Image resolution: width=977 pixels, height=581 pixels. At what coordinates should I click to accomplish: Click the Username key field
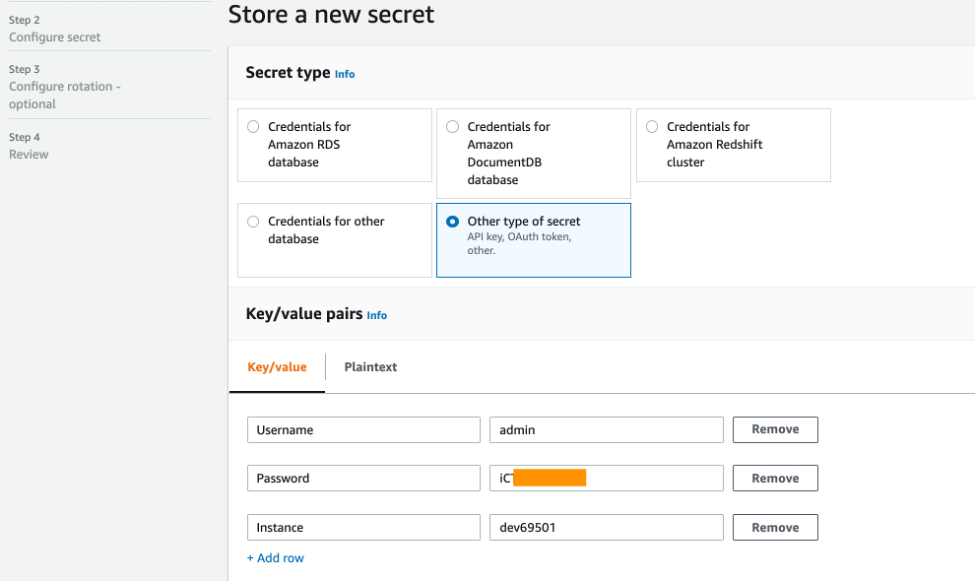363,430
